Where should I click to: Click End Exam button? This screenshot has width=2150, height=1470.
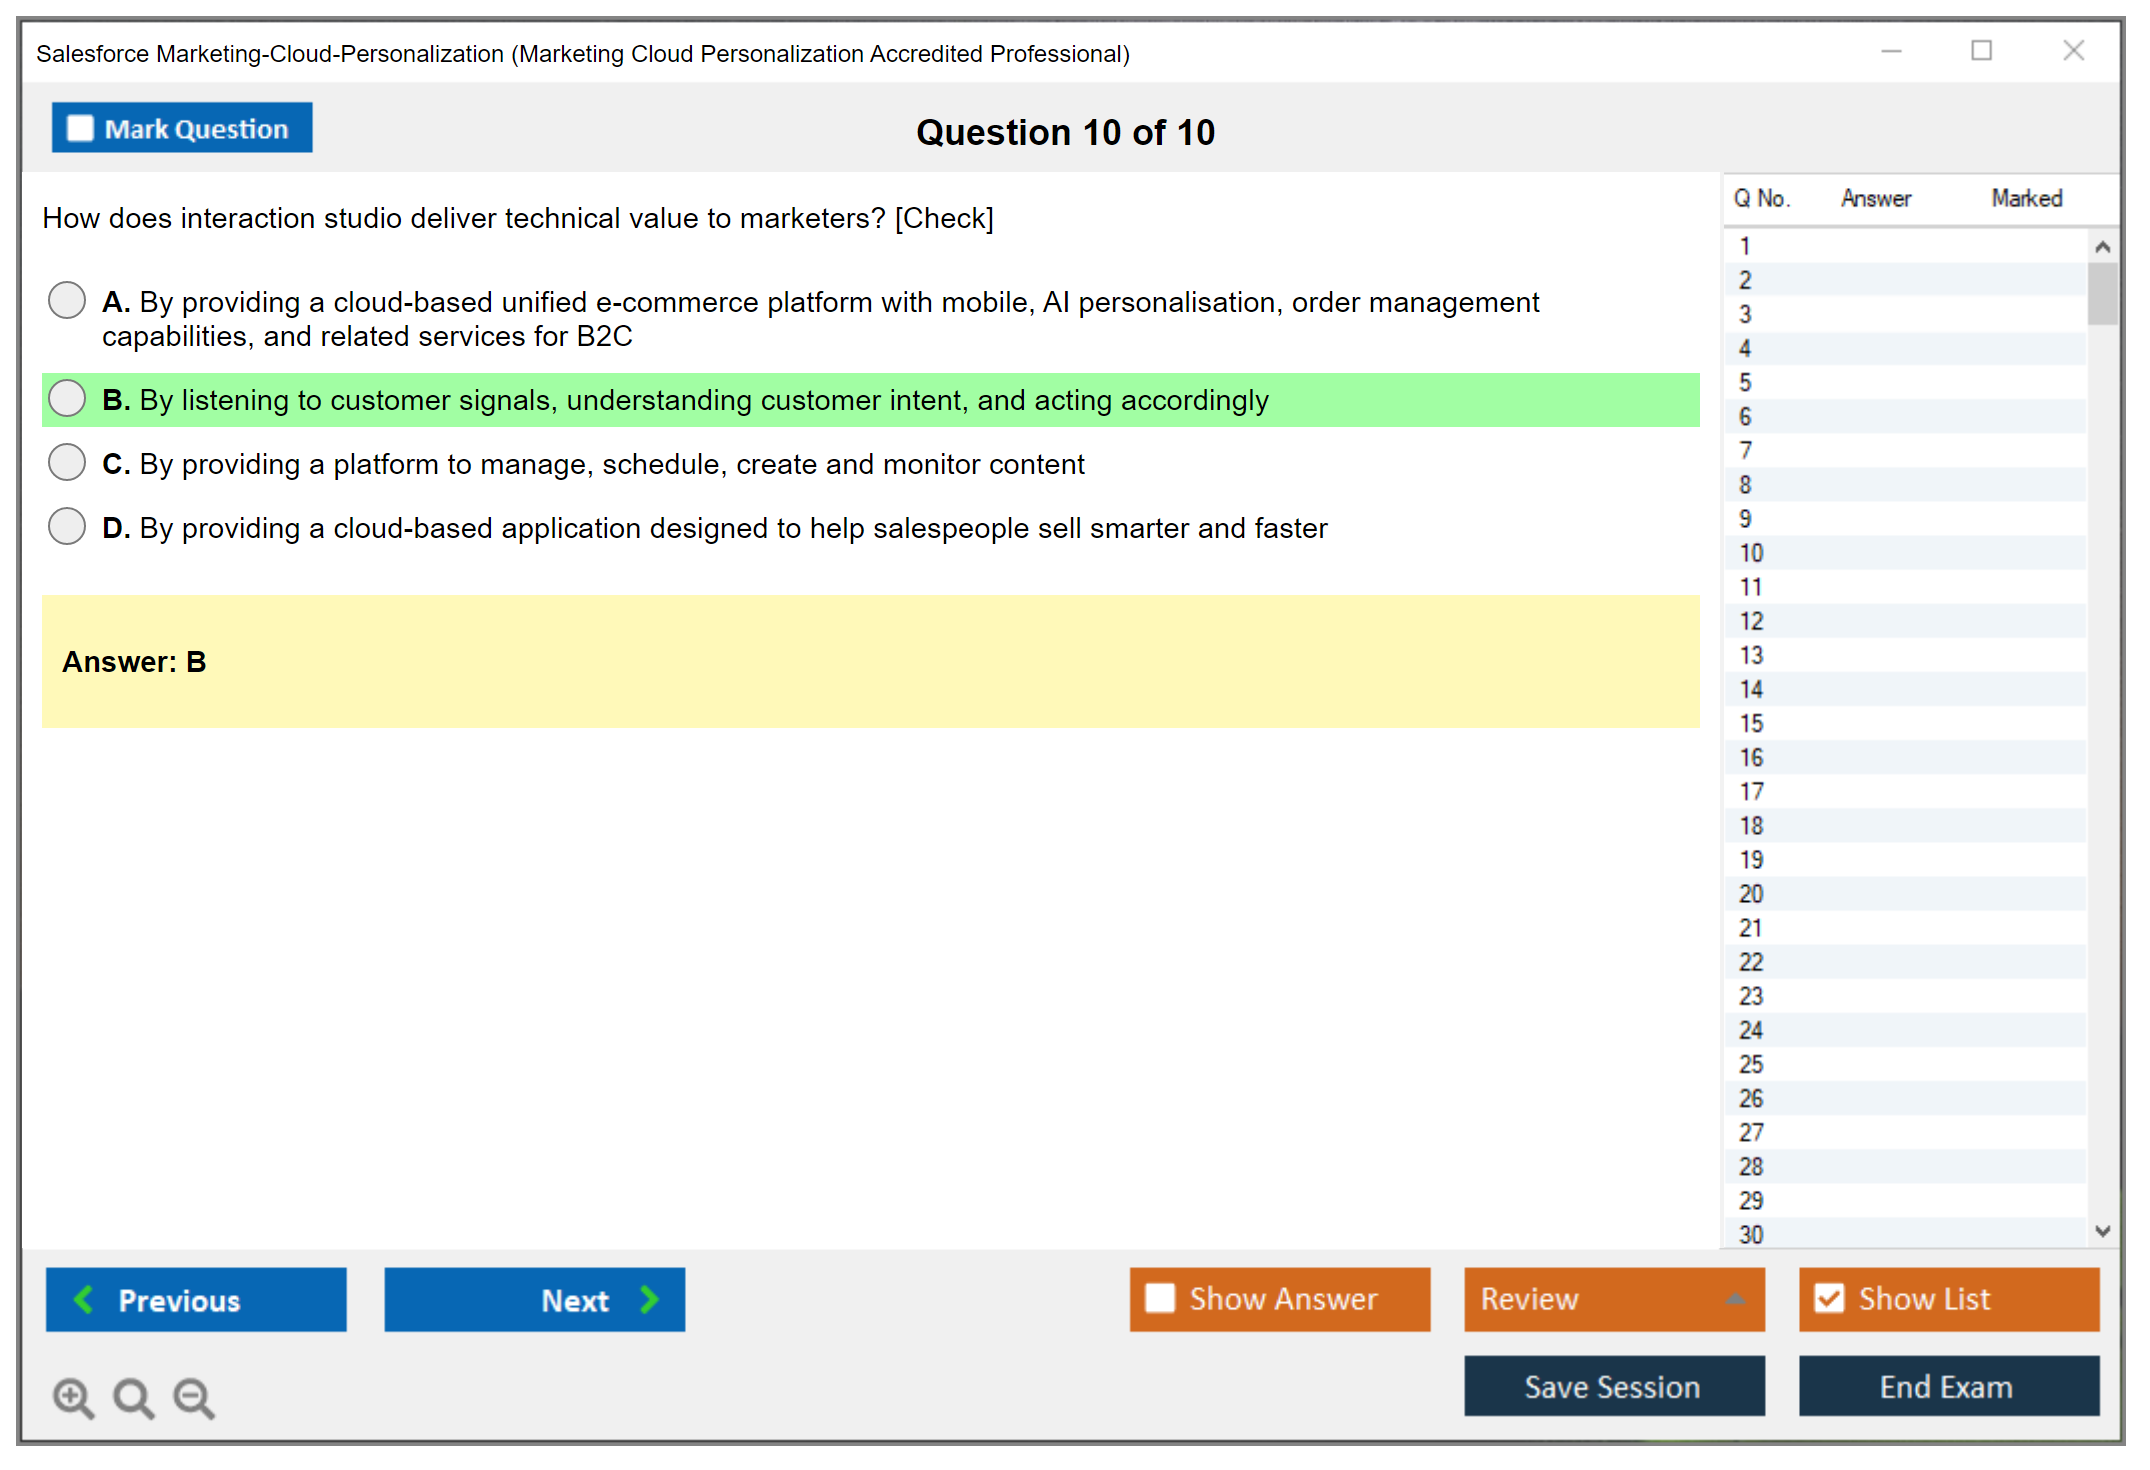coord(1947,1387)
